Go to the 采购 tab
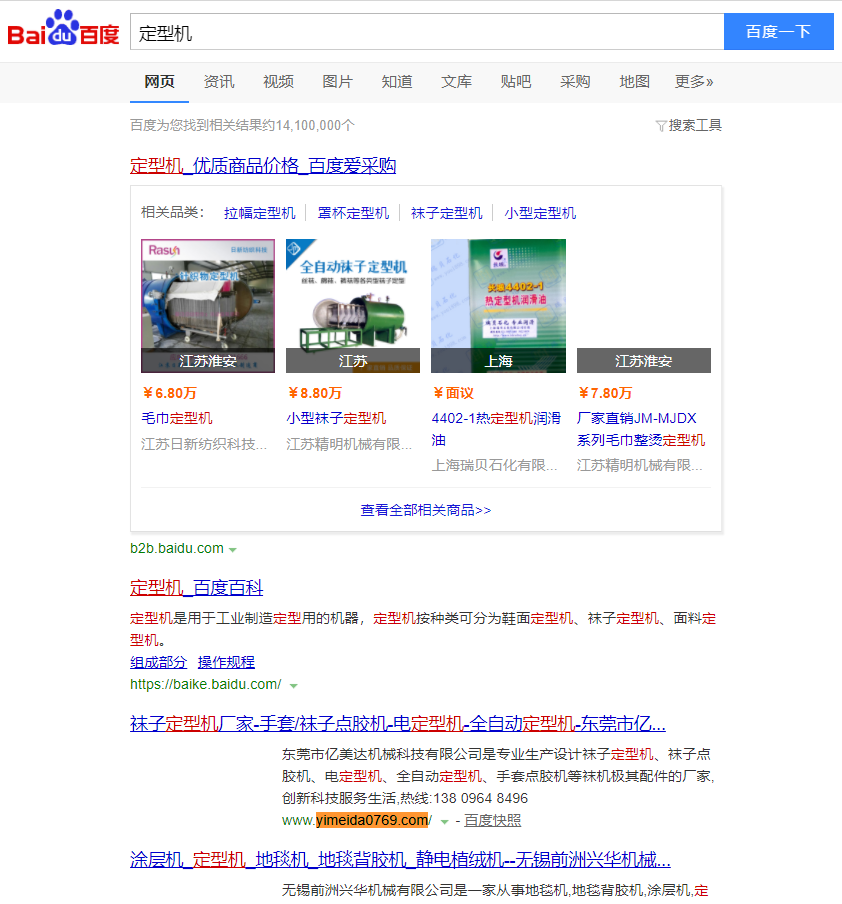The image size is (842, 904). (575, 82)
